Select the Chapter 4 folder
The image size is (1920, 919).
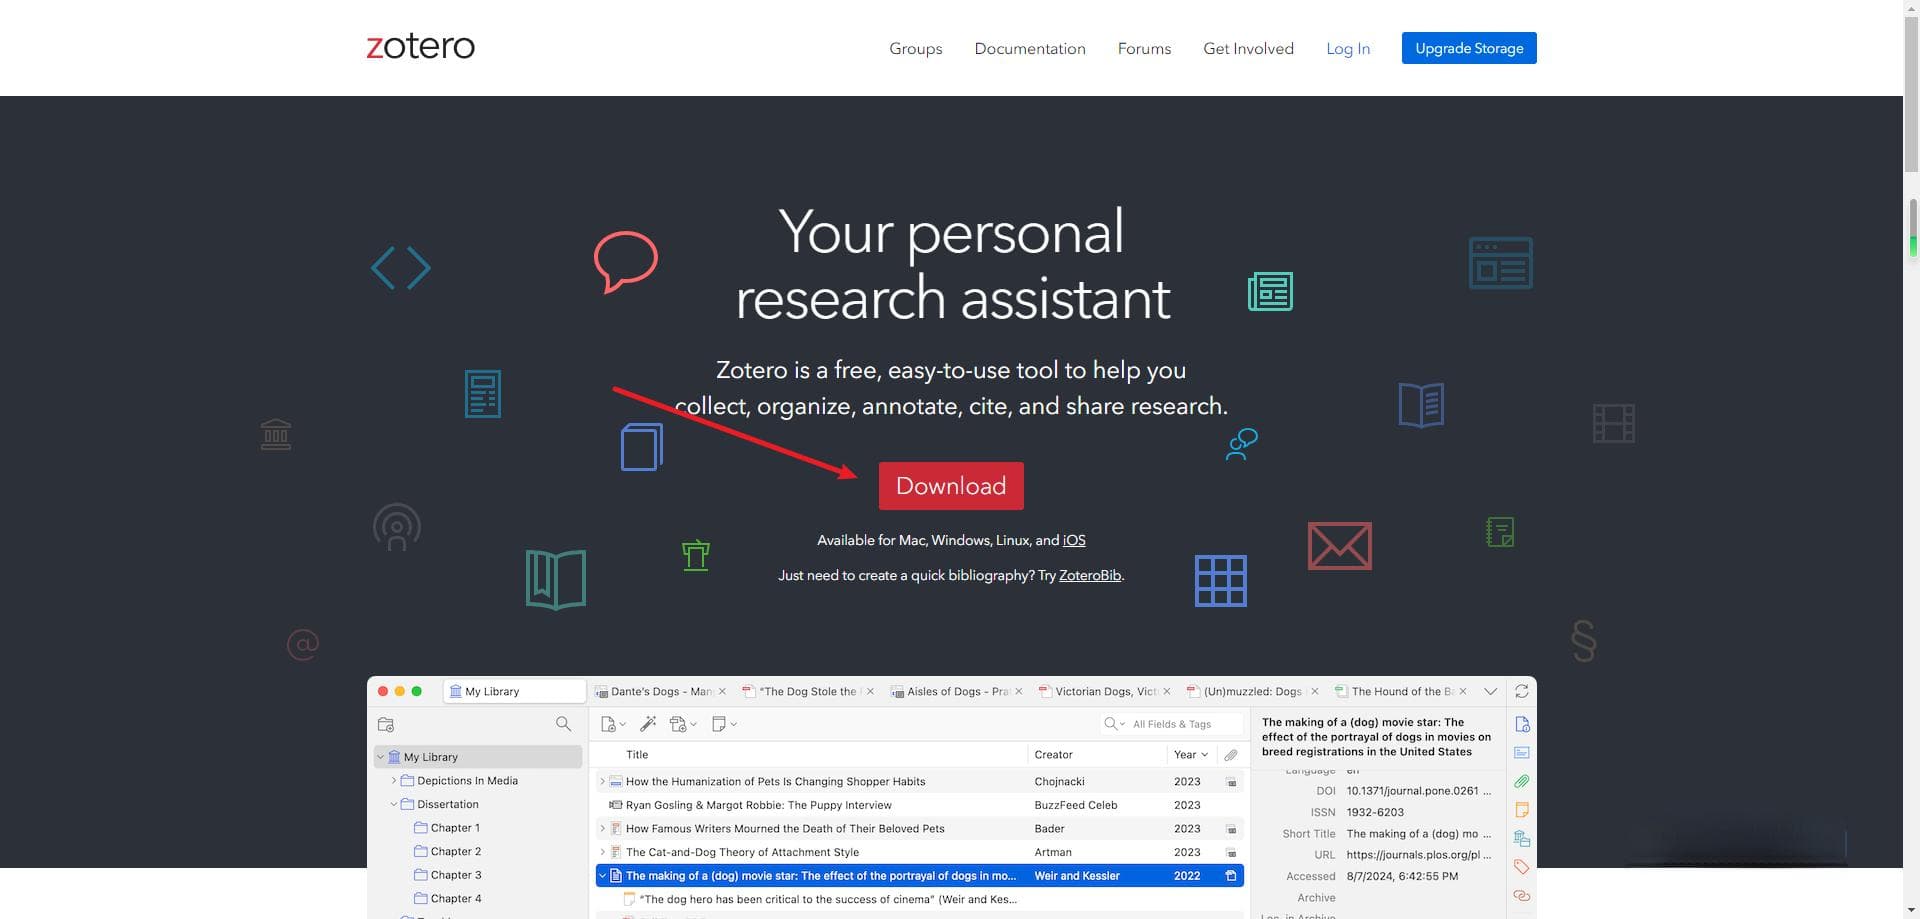[455, 898]
